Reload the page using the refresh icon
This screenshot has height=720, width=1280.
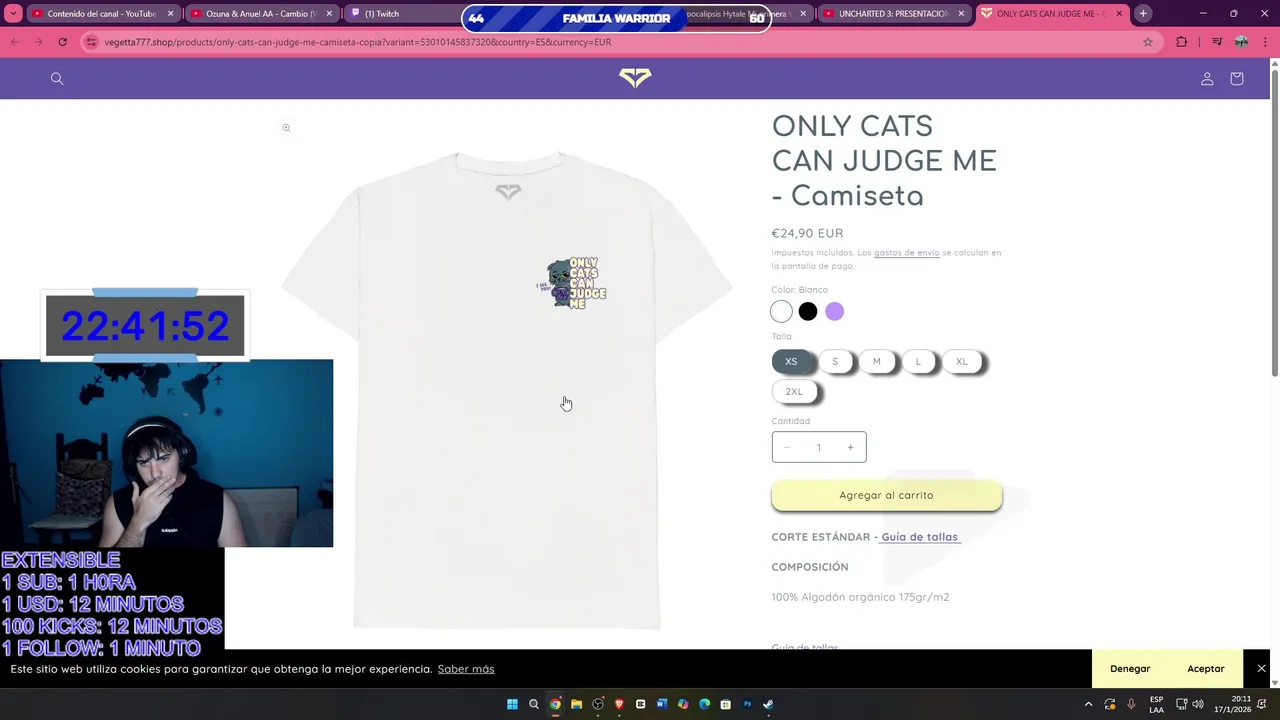point(62,42)
